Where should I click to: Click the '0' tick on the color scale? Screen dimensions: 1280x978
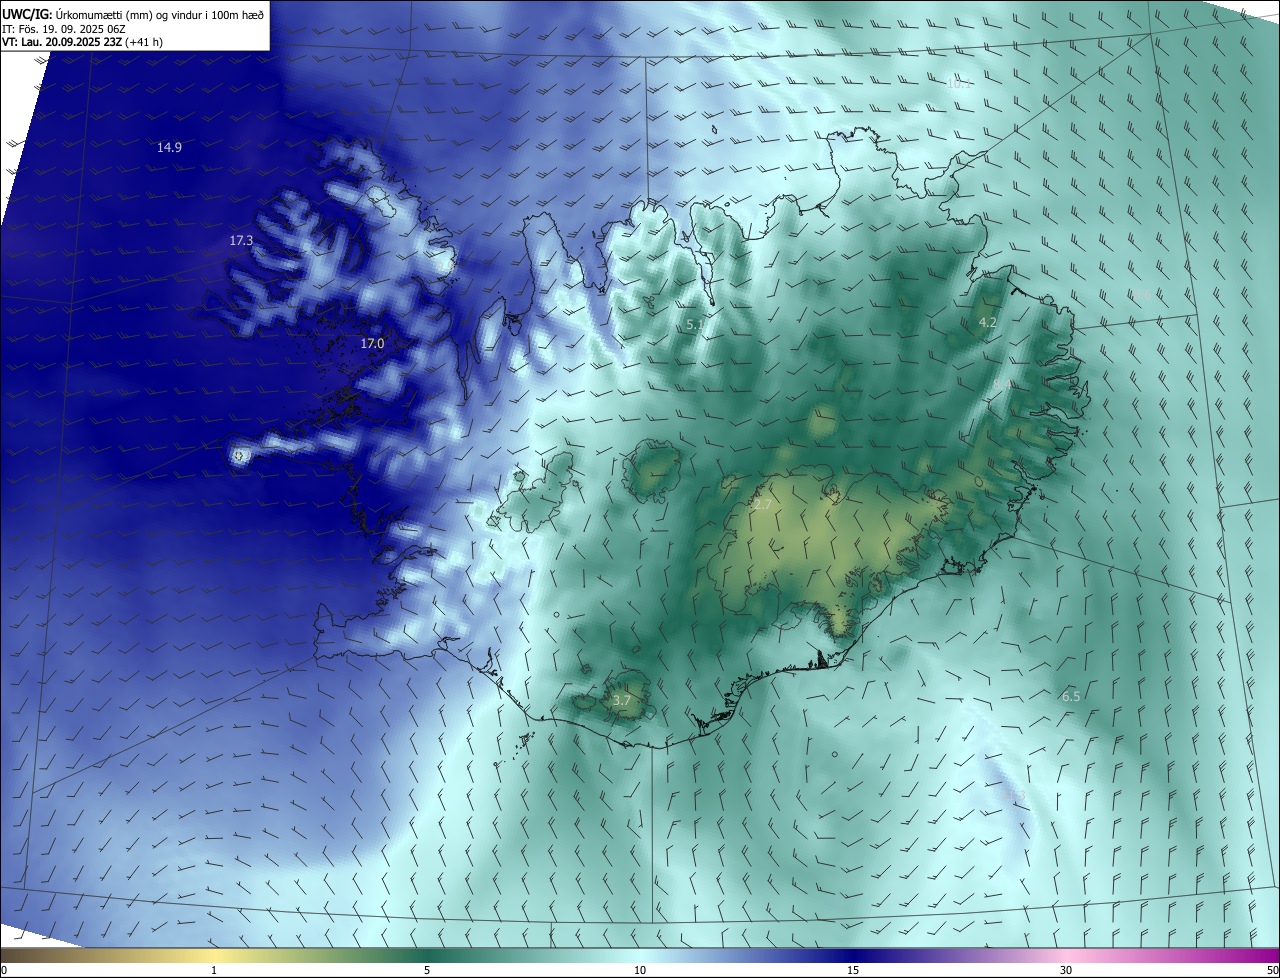click(3, 970)
